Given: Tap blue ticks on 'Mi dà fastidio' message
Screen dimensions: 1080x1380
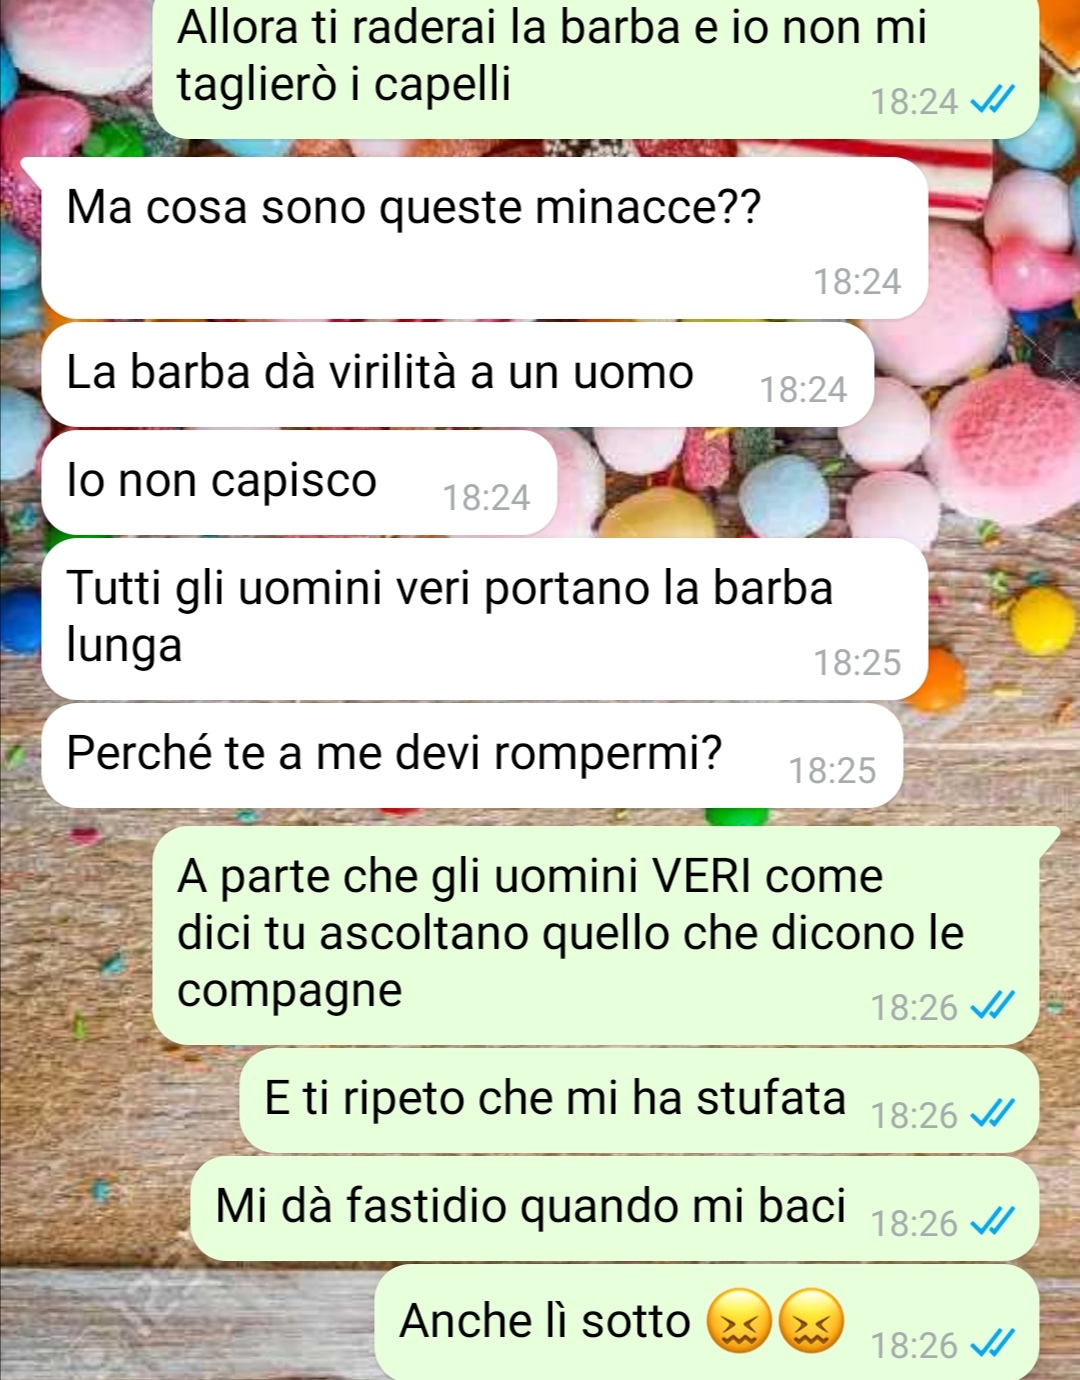Looking at the screenshot, I should pyautogui.click(x=993, y=1222).
